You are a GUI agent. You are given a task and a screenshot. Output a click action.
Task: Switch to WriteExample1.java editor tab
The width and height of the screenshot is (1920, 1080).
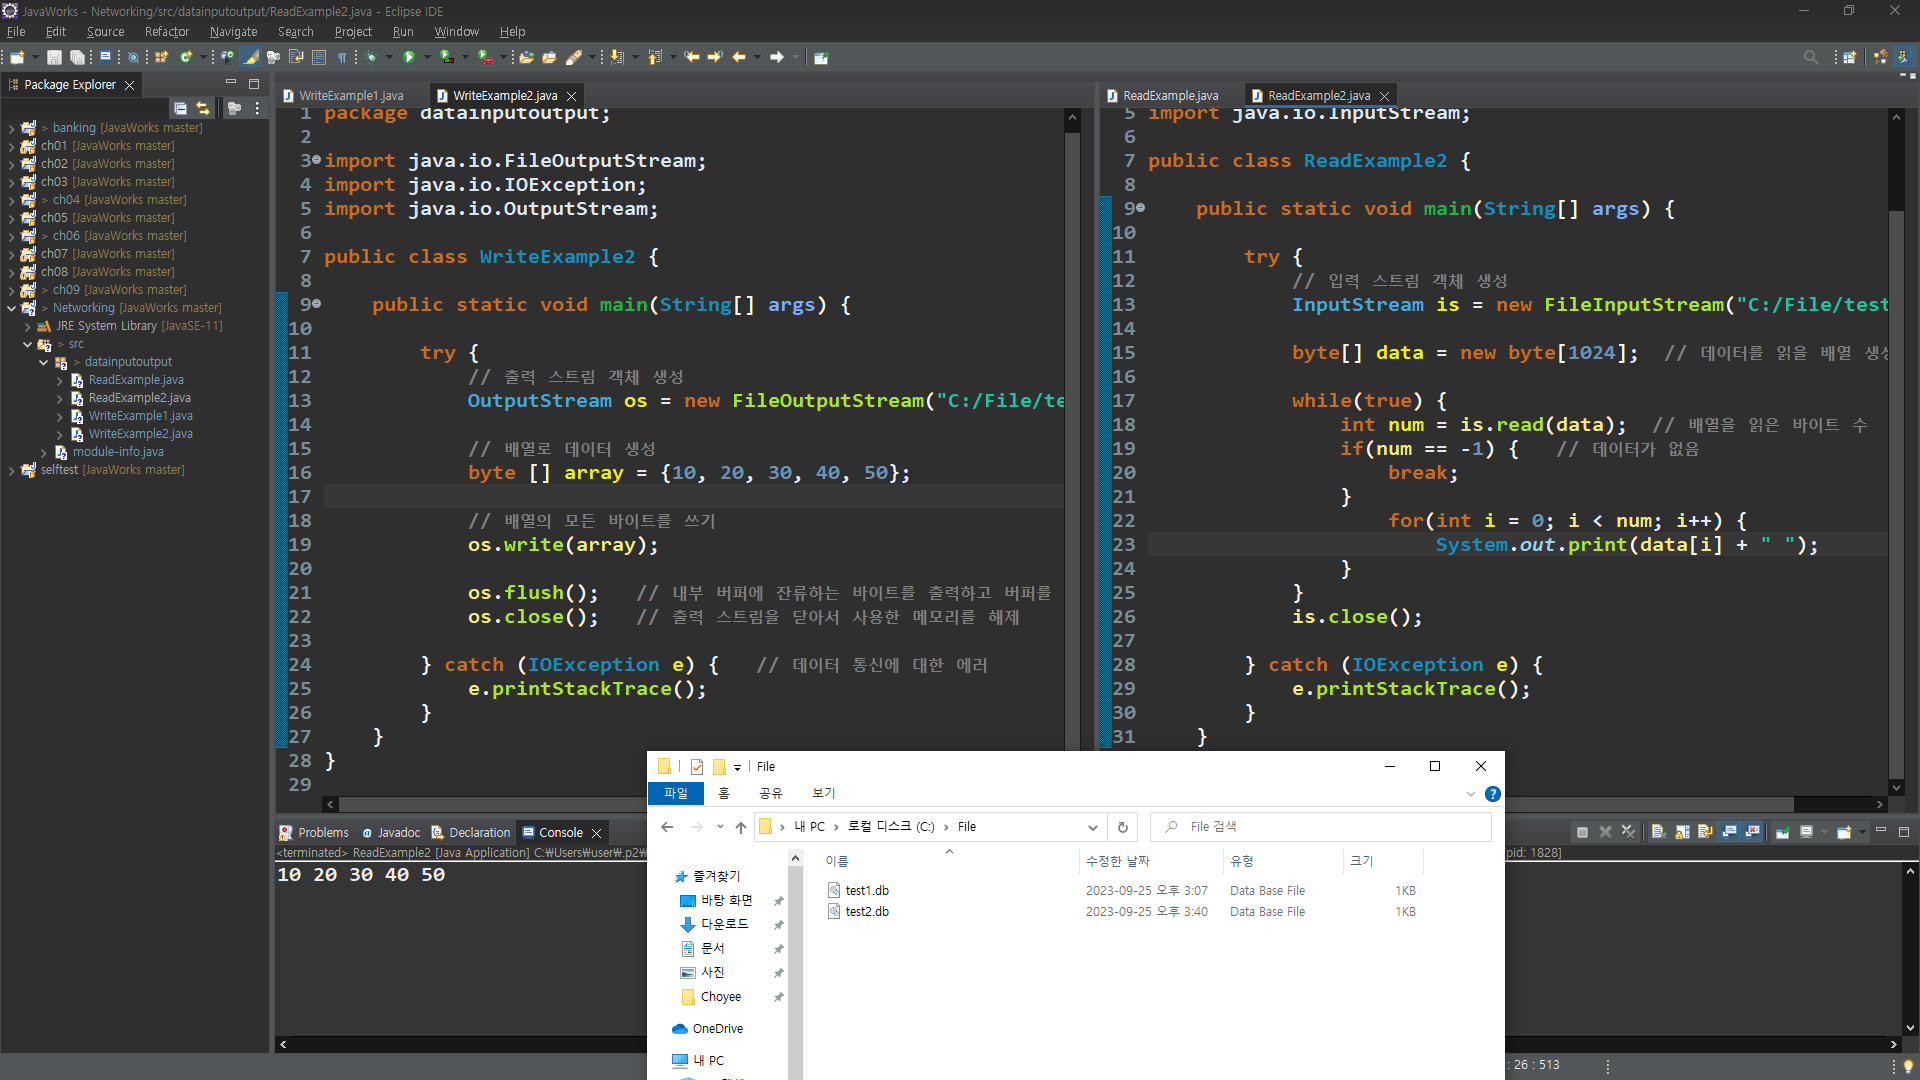coord(350,96)
